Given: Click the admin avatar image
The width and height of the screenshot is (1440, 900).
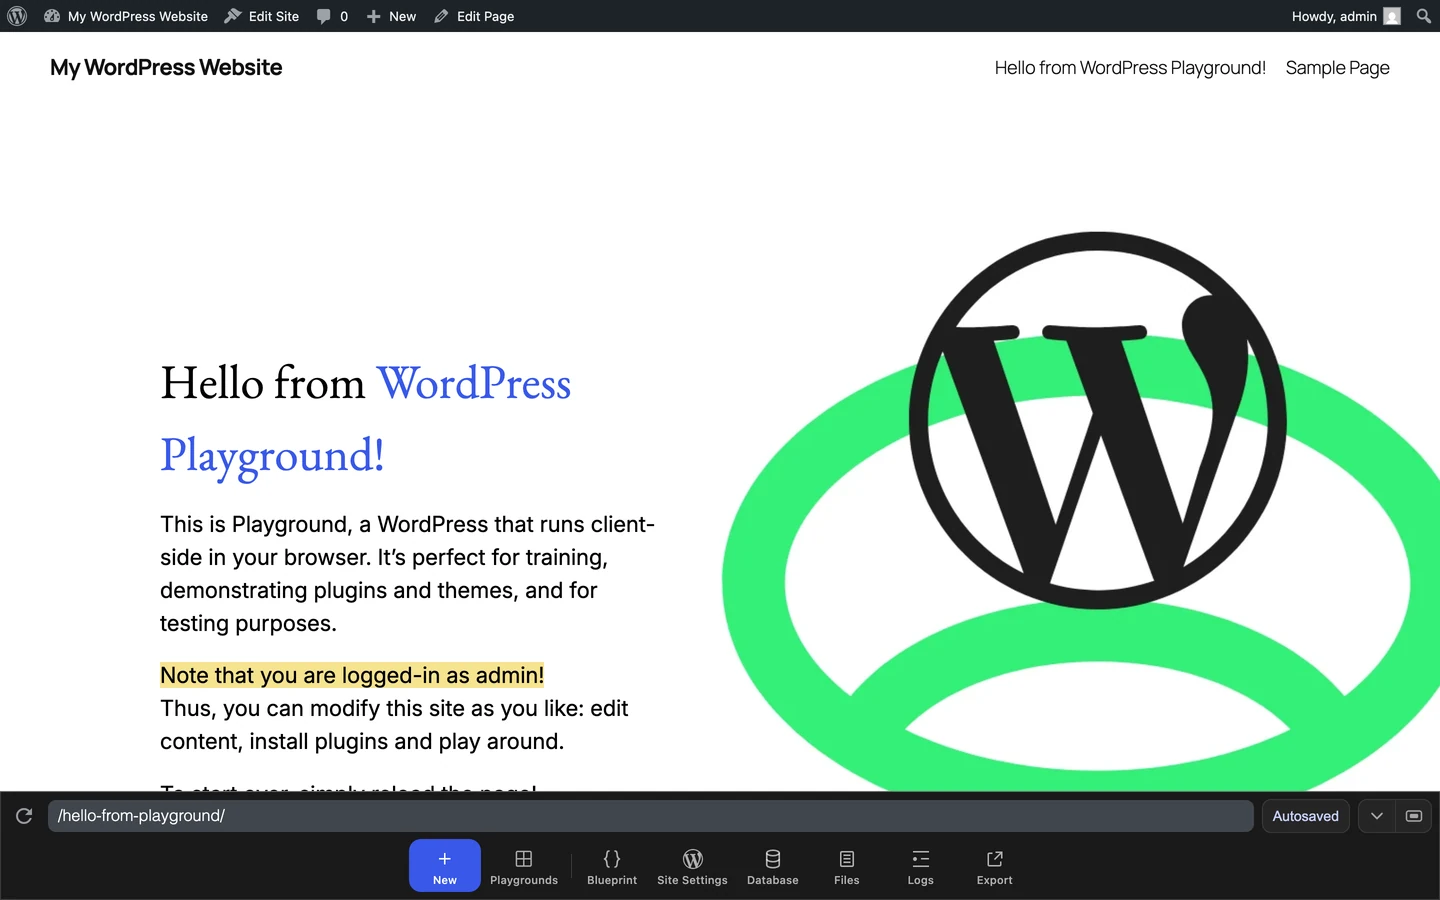Looking at the screenshot, I should [1392, 16].
